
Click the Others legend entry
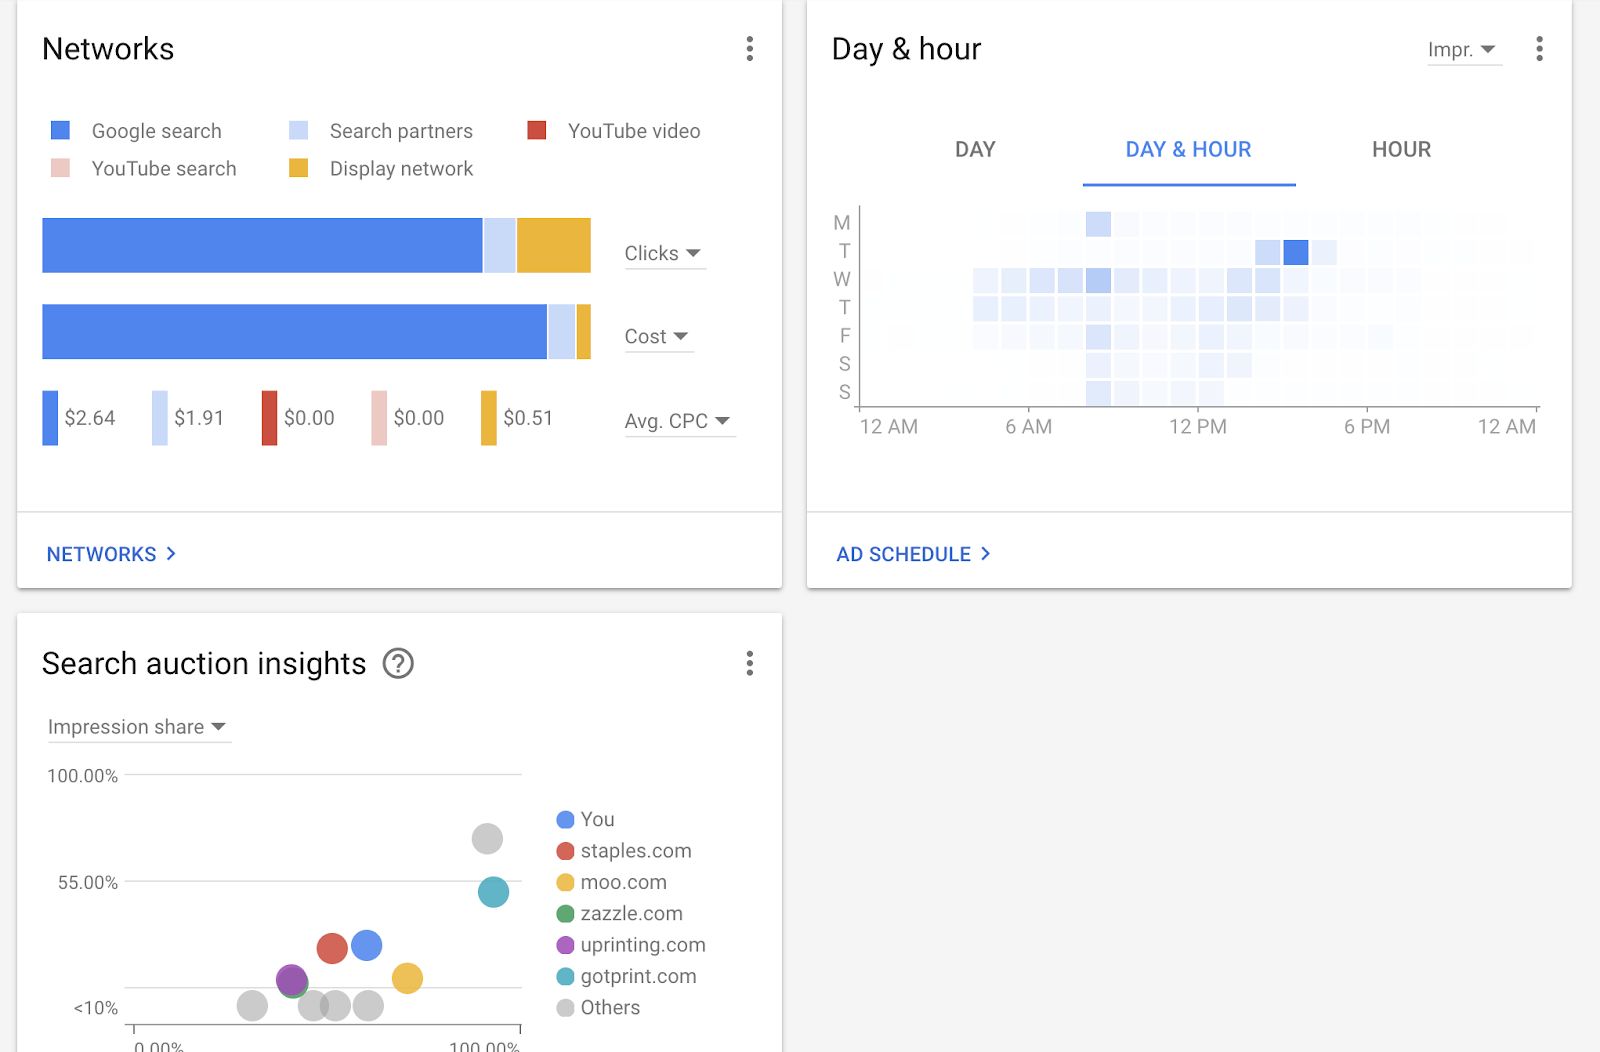[598, 1007]
